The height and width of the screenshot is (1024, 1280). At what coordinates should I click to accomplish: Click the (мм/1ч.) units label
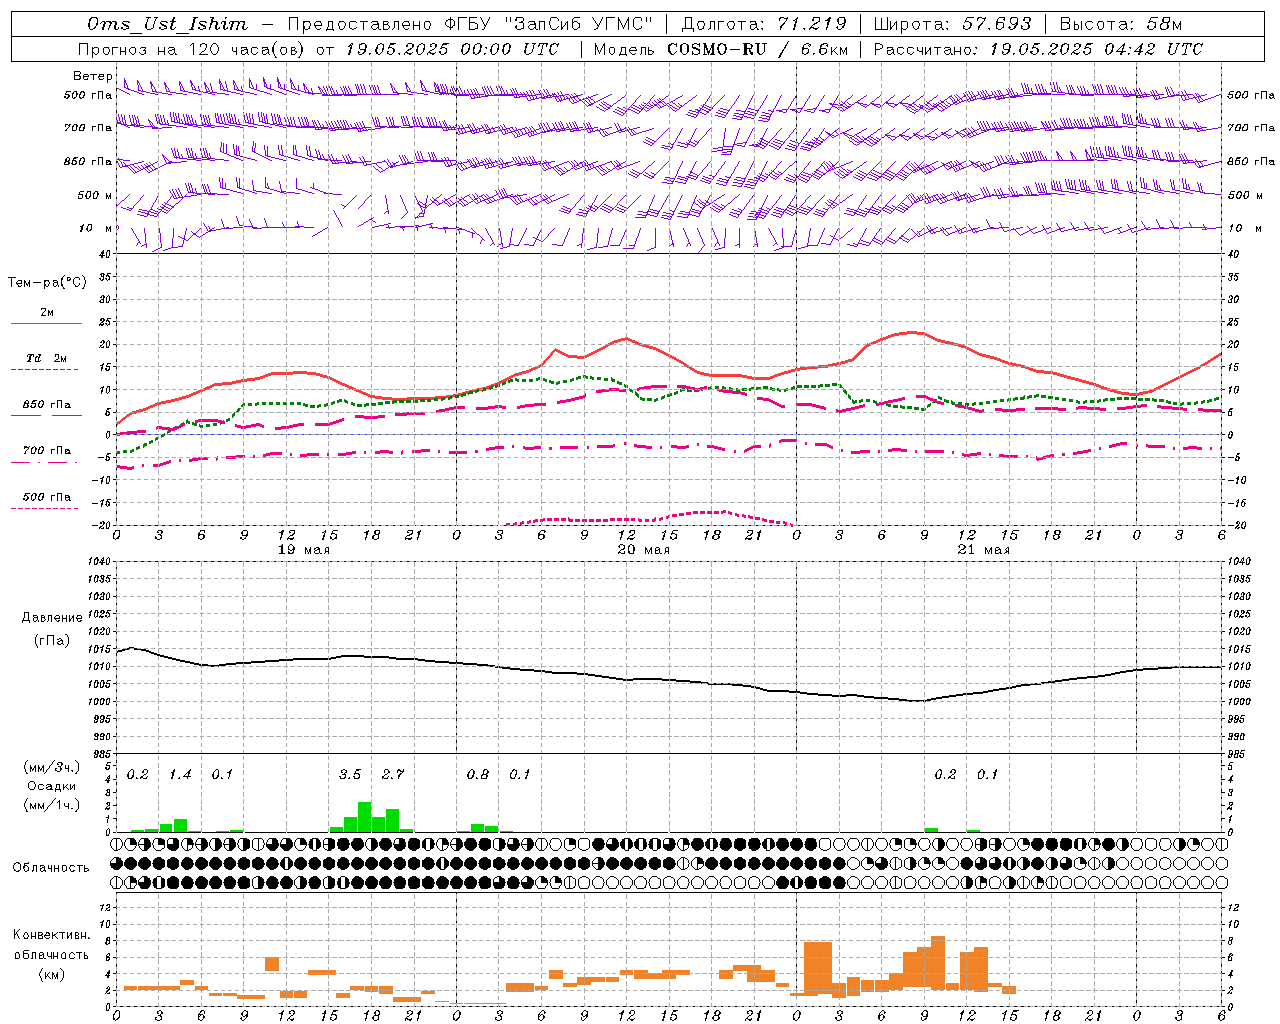(x=52, y=805)
